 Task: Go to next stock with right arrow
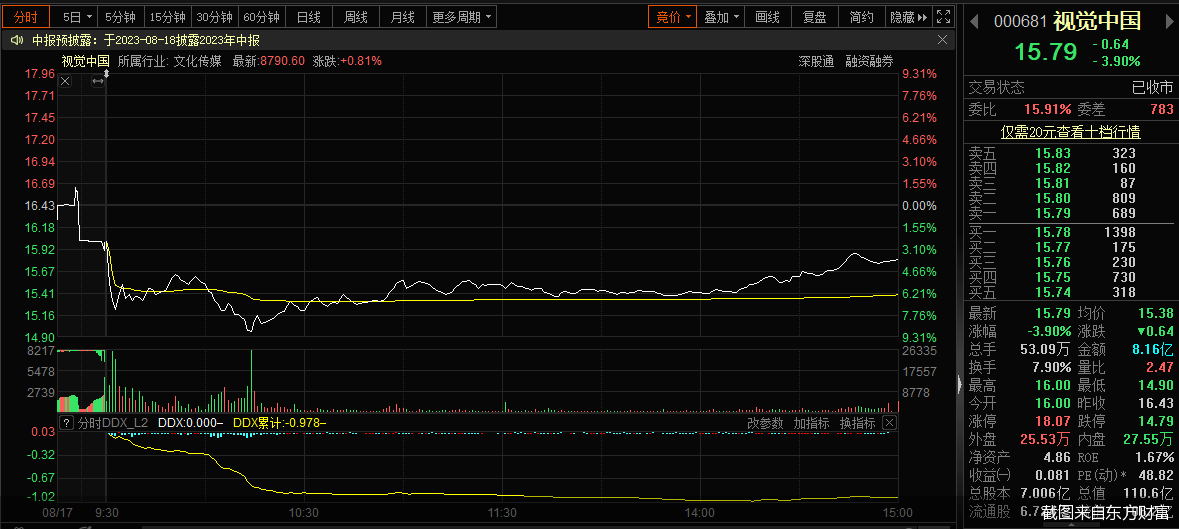click(1170, 21)
